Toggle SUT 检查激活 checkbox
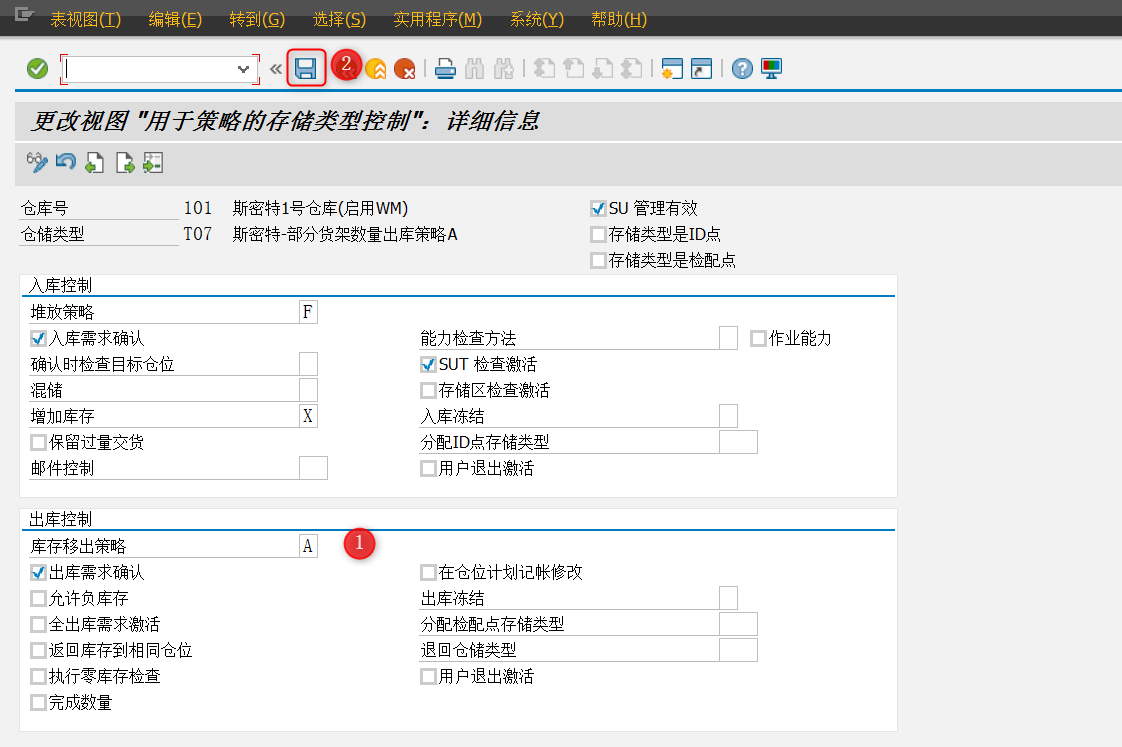 pyautogui.click(x=429, y=364)
